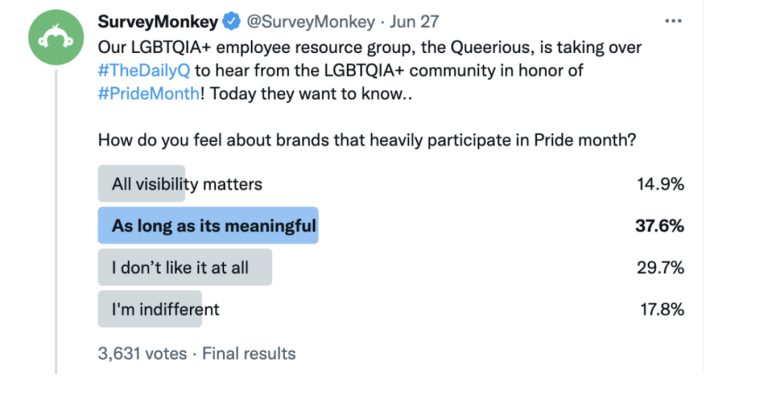Image resolution: width=768 pixels, height=402 pixels.
Task: Click the poll question about Pride month brands
Action: [x=367, y=140]
